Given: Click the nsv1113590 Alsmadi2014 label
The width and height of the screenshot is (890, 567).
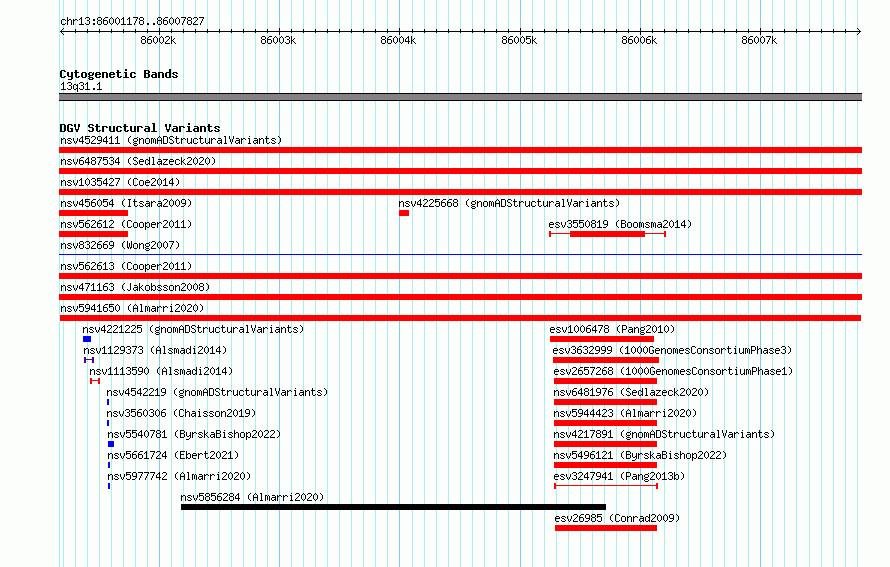Looking at the screenshot, I should [x=161, y=371].
